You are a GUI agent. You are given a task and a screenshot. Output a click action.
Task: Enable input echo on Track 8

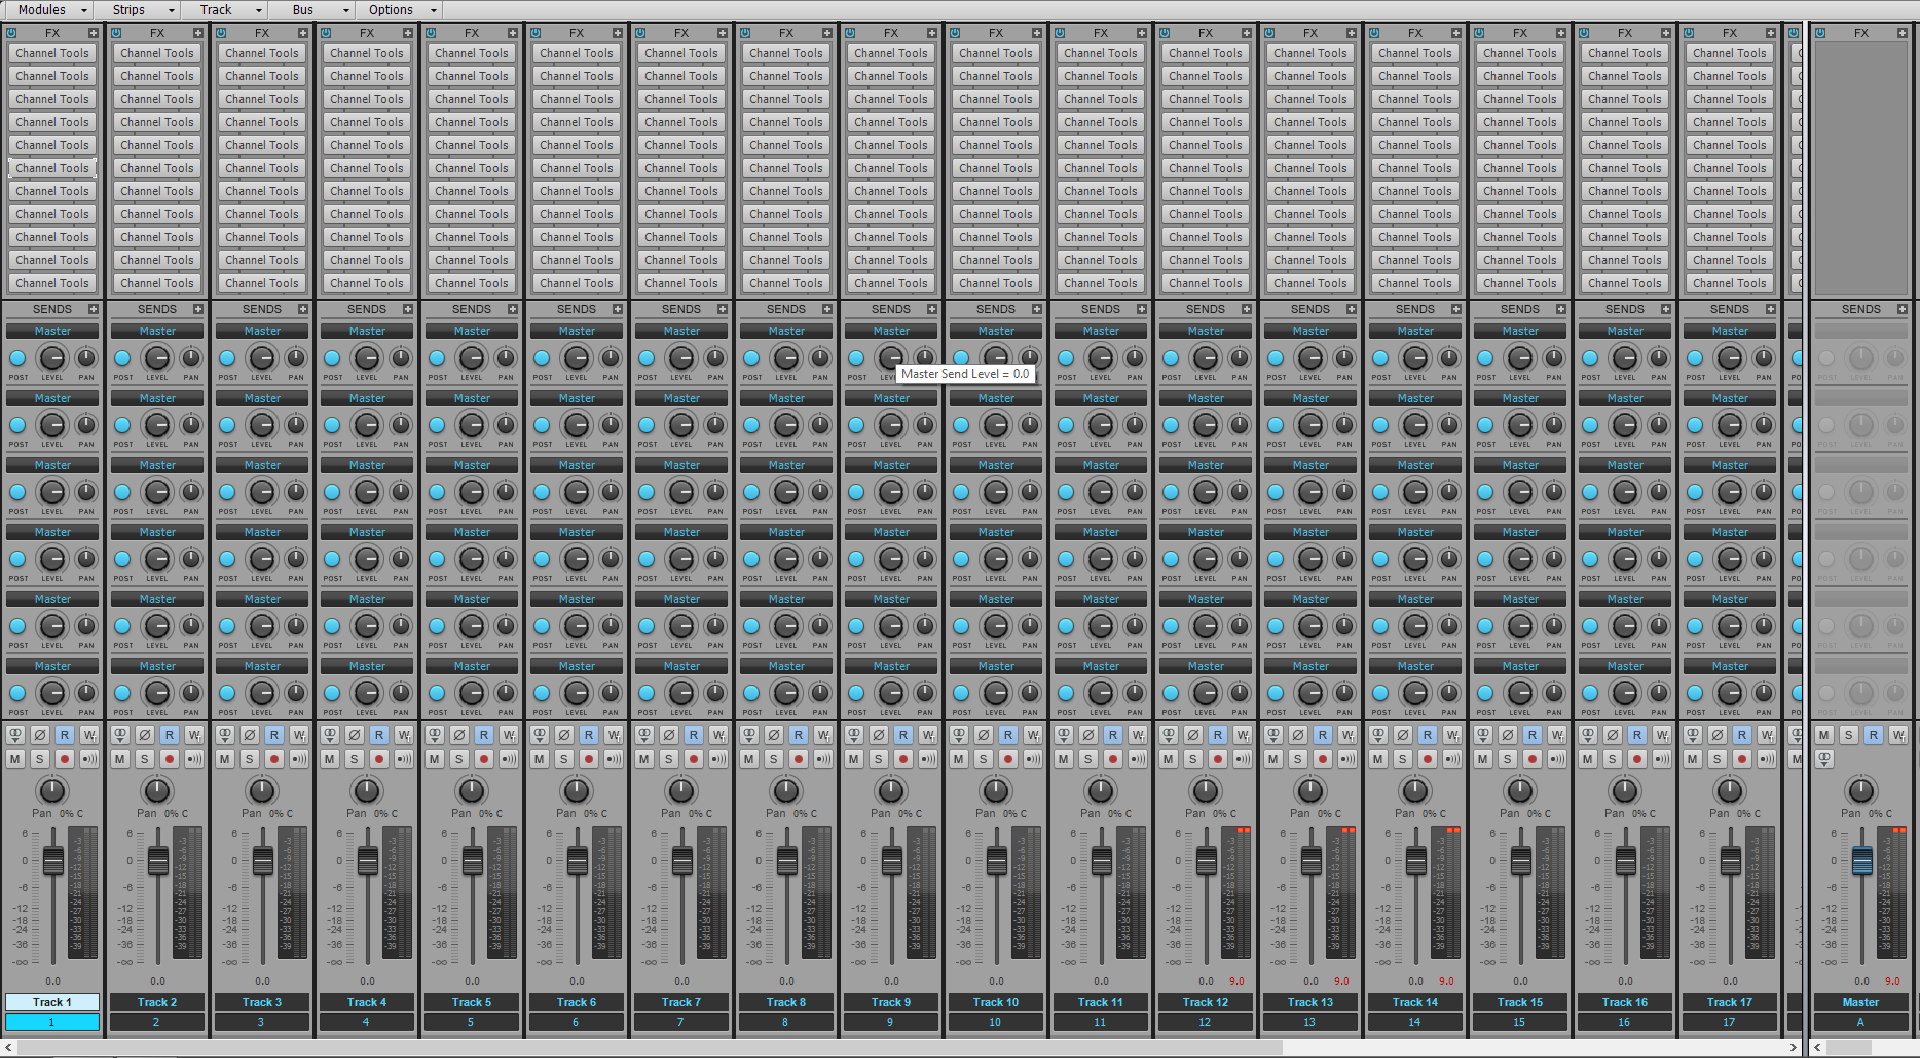click(x=823, y=759)
